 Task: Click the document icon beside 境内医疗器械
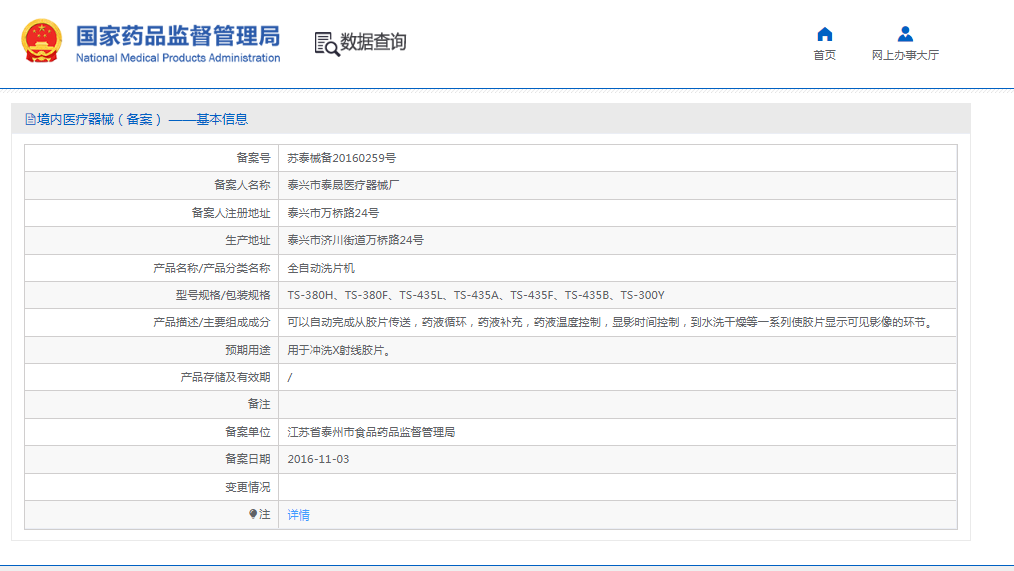30,119
